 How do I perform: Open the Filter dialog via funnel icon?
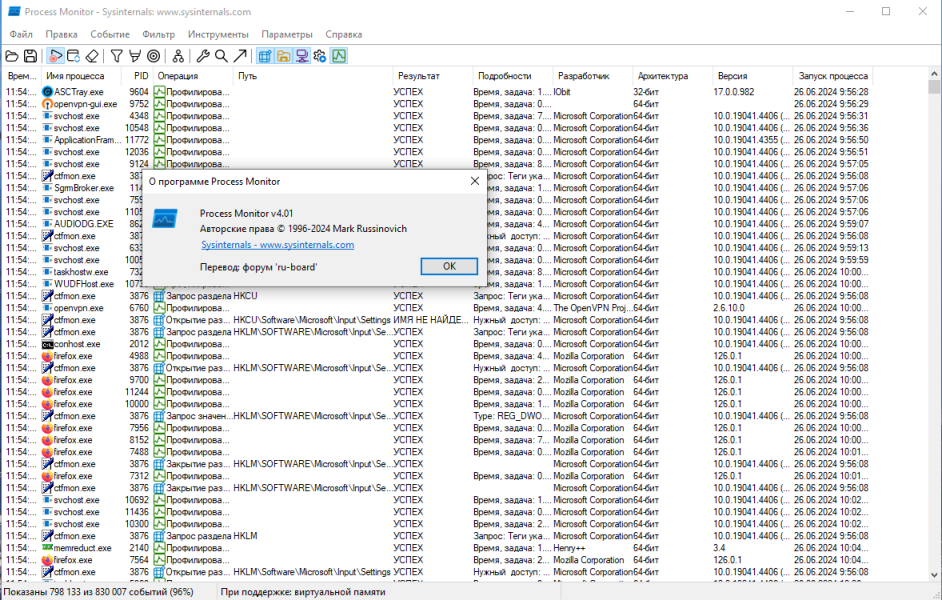[x=117, y=56]
